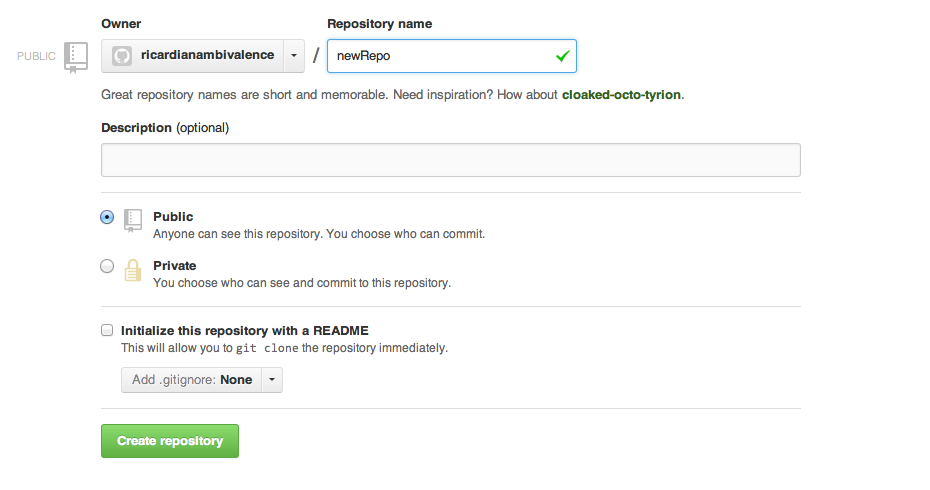Image resolution: width=930 pixels, height=490 pixels.
Task: Click the bold "Private" option label
Action: [174, 266]
